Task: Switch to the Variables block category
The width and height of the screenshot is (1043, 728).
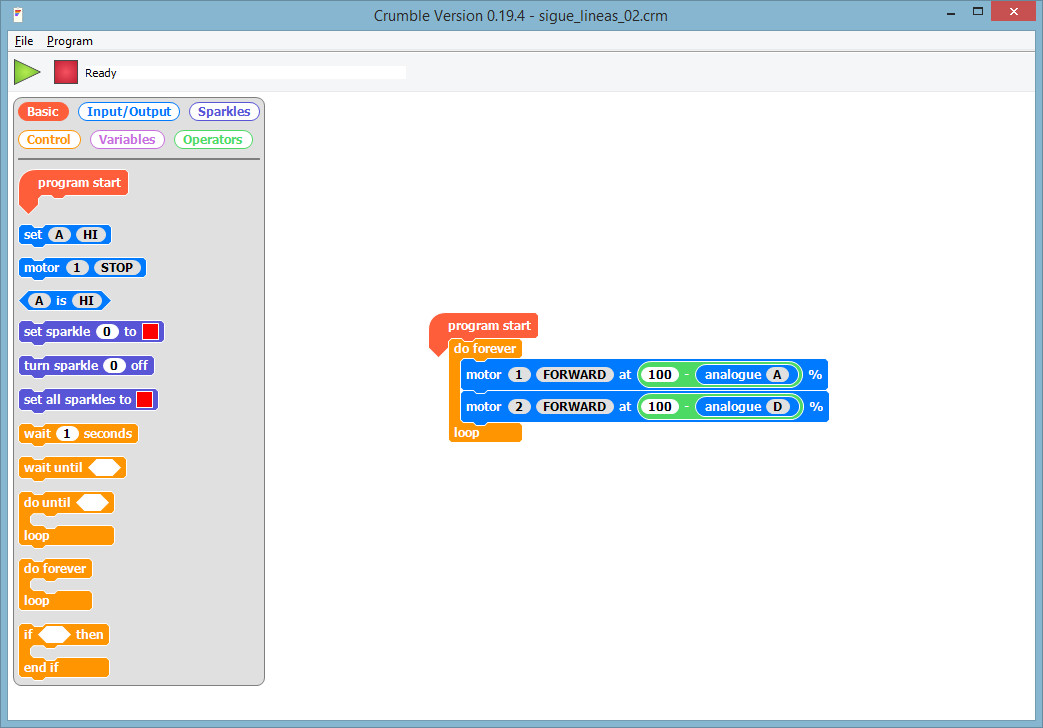Action: tap(127, 140)
